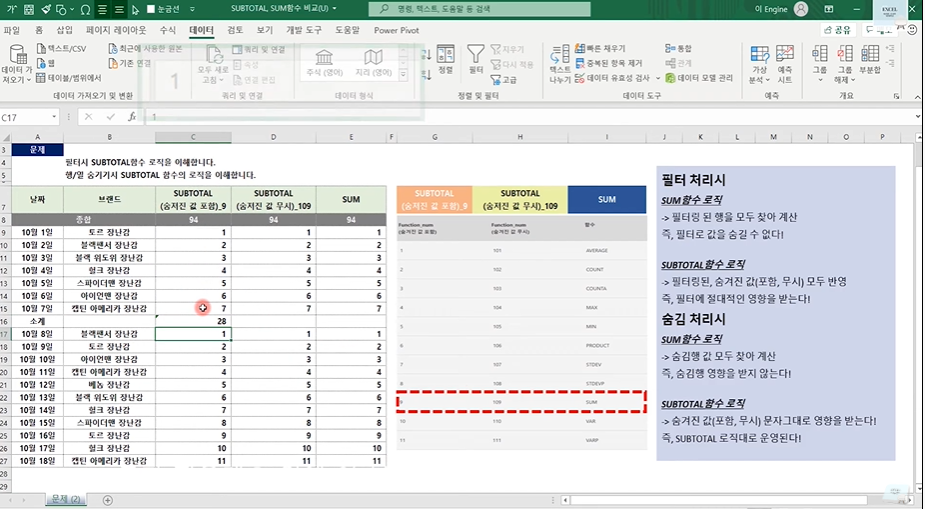
Task: Open 데이터 유효성 검사 validation
Action: [612, 78]
